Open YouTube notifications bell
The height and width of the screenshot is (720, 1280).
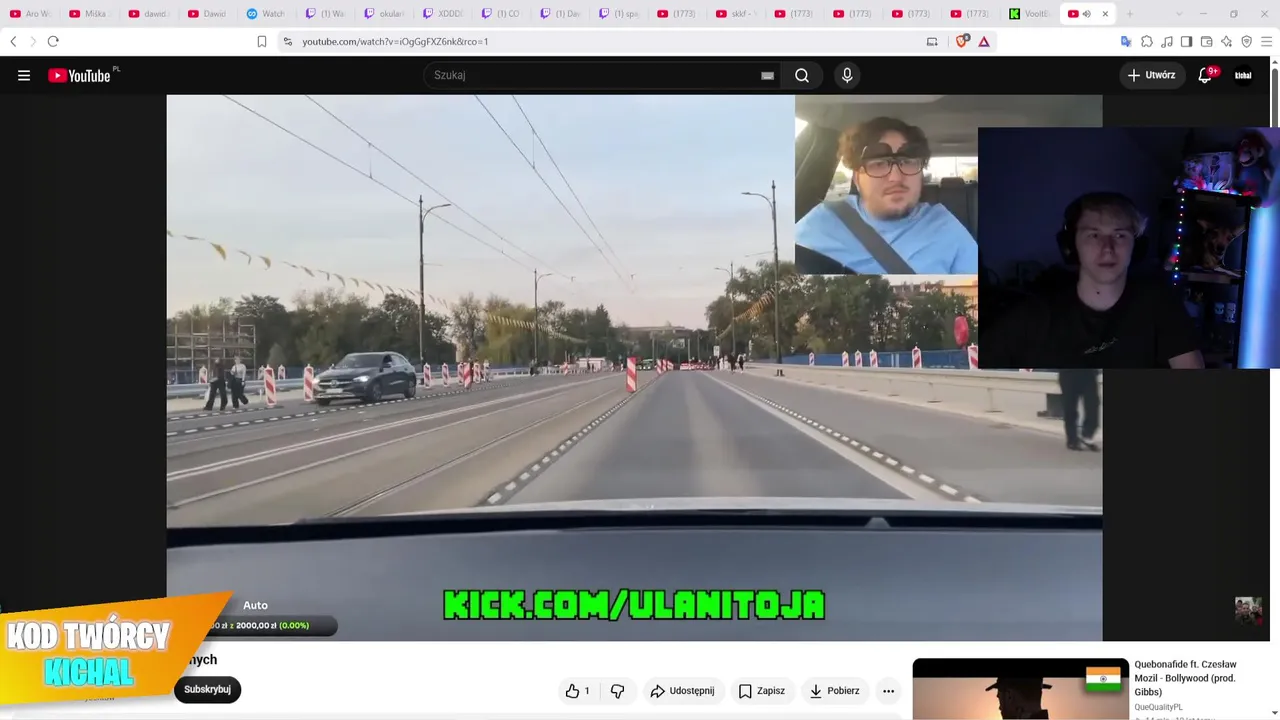pyautogui.click(x=1205, y=75)
